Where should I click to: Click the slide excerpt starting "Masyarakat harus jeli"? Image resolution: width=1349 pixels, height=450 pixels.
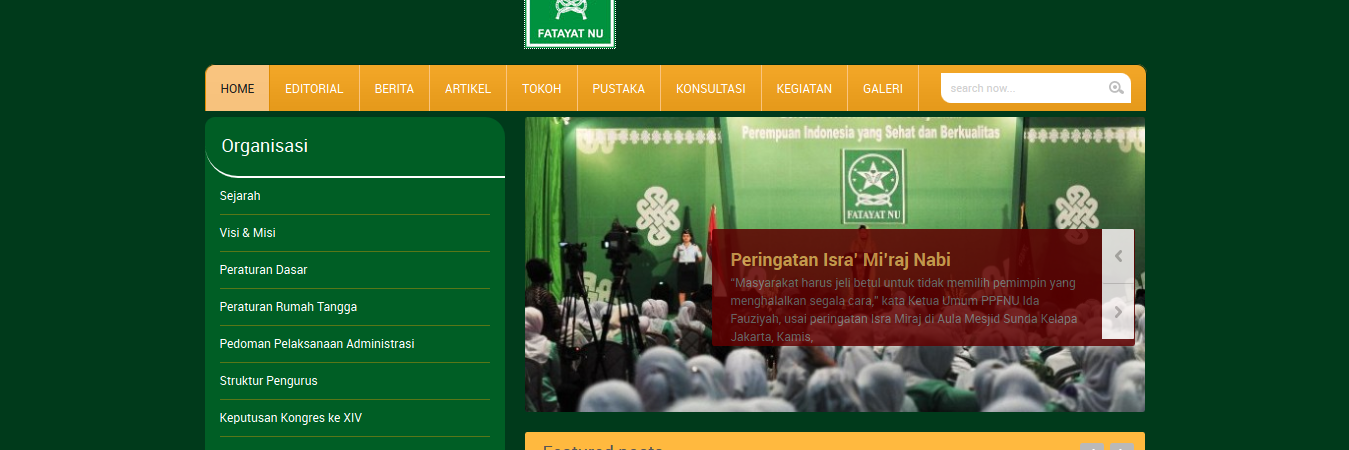coord(904,310)
